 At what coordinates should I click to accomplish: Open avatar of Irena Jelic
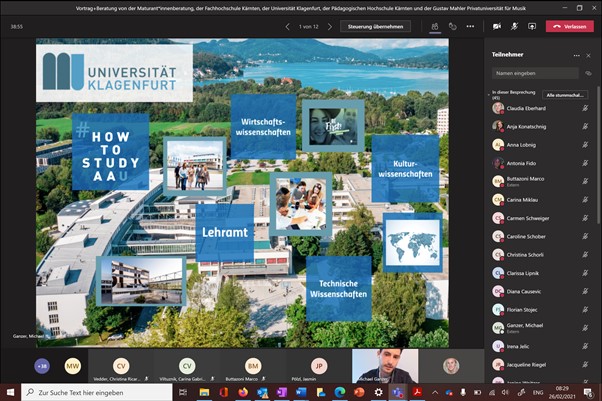click(498, 346)
